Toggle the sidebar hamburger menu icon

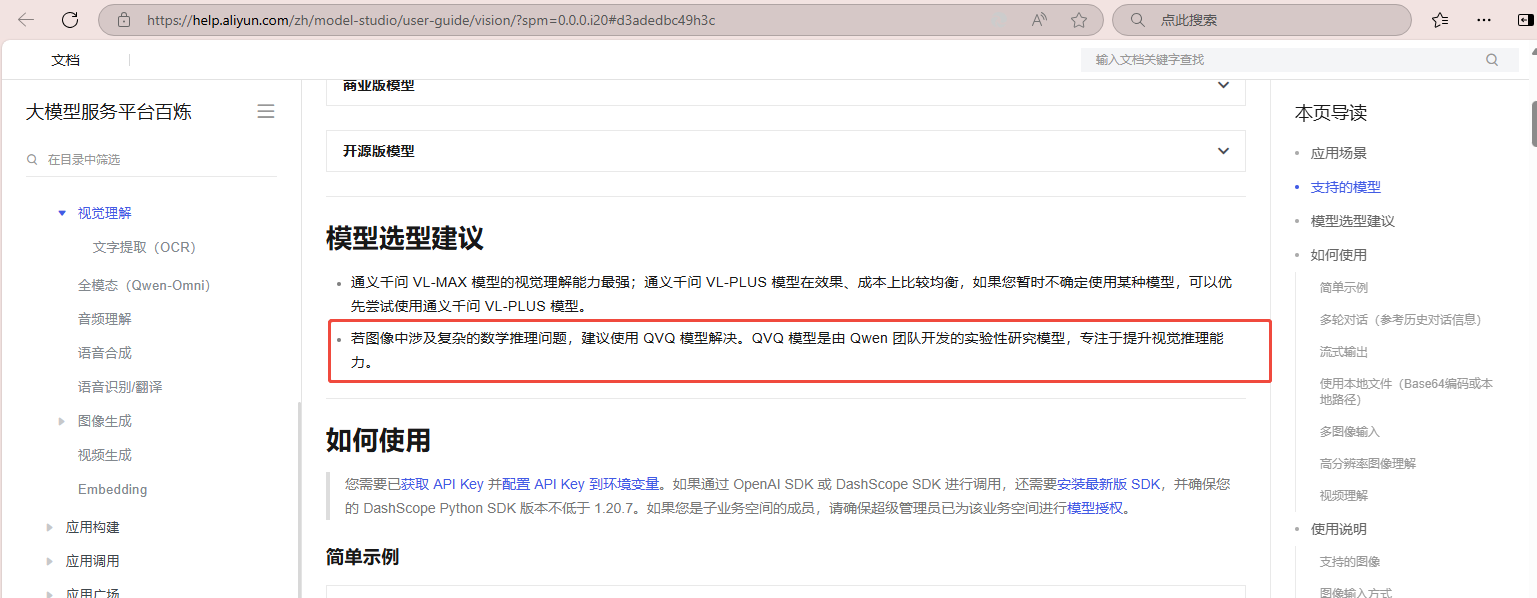[x=266, y=111]
